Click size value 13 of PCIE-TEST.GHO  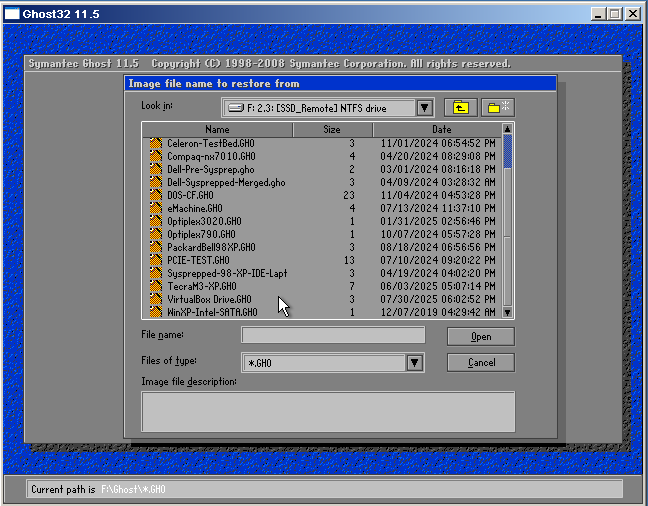(349, 260)
